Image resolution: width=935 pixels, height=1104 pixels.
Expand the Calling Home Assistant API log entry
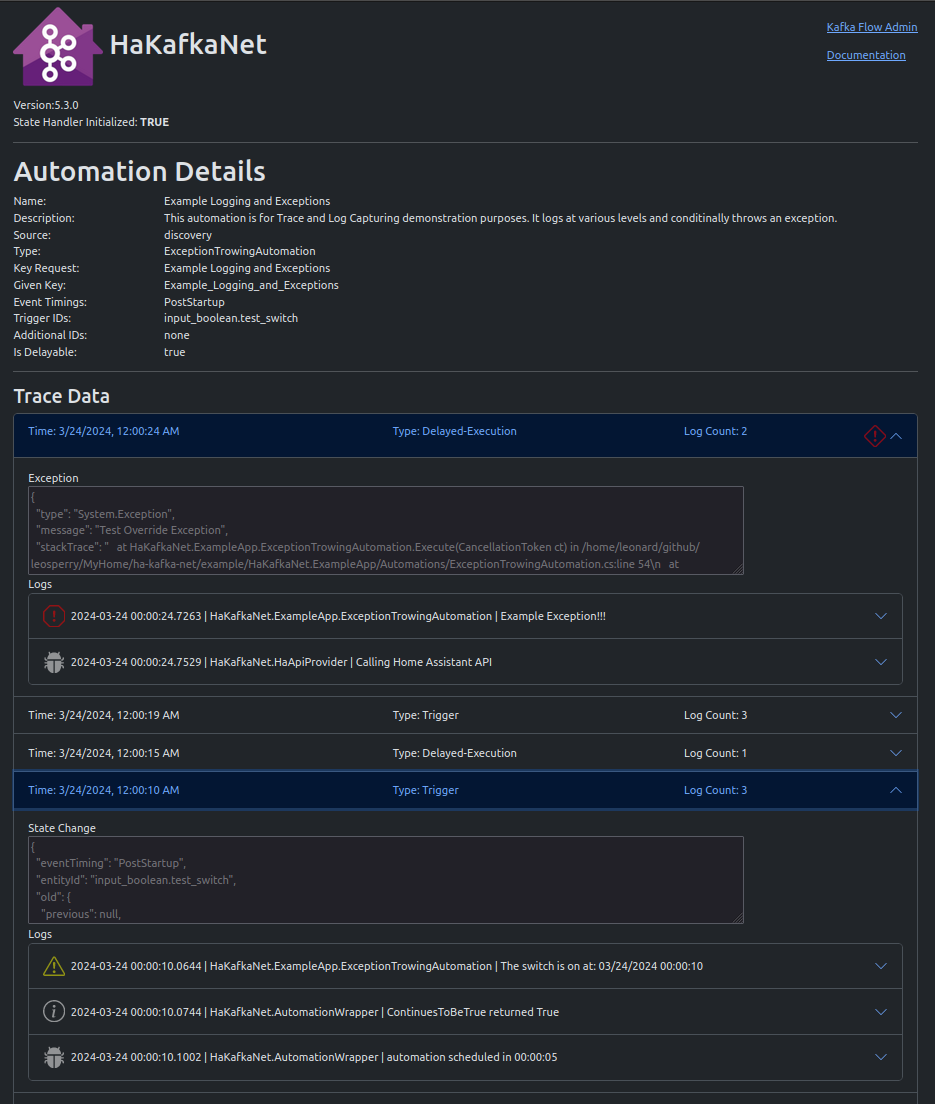[881, 662]
